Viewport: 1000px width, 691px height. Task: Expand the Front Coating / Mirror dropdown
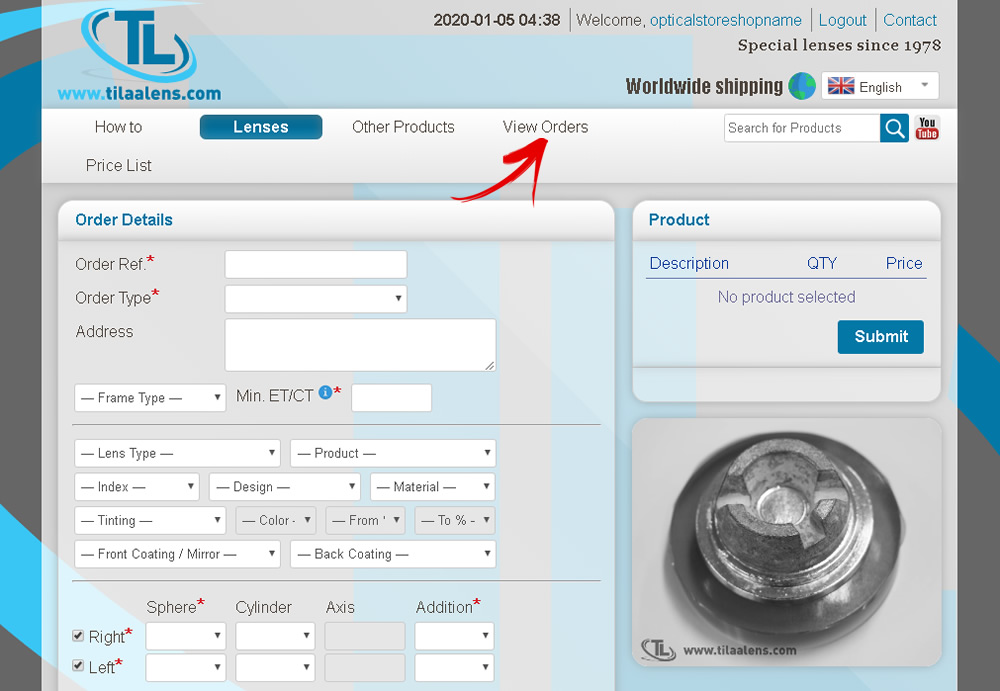coord(177,554)
